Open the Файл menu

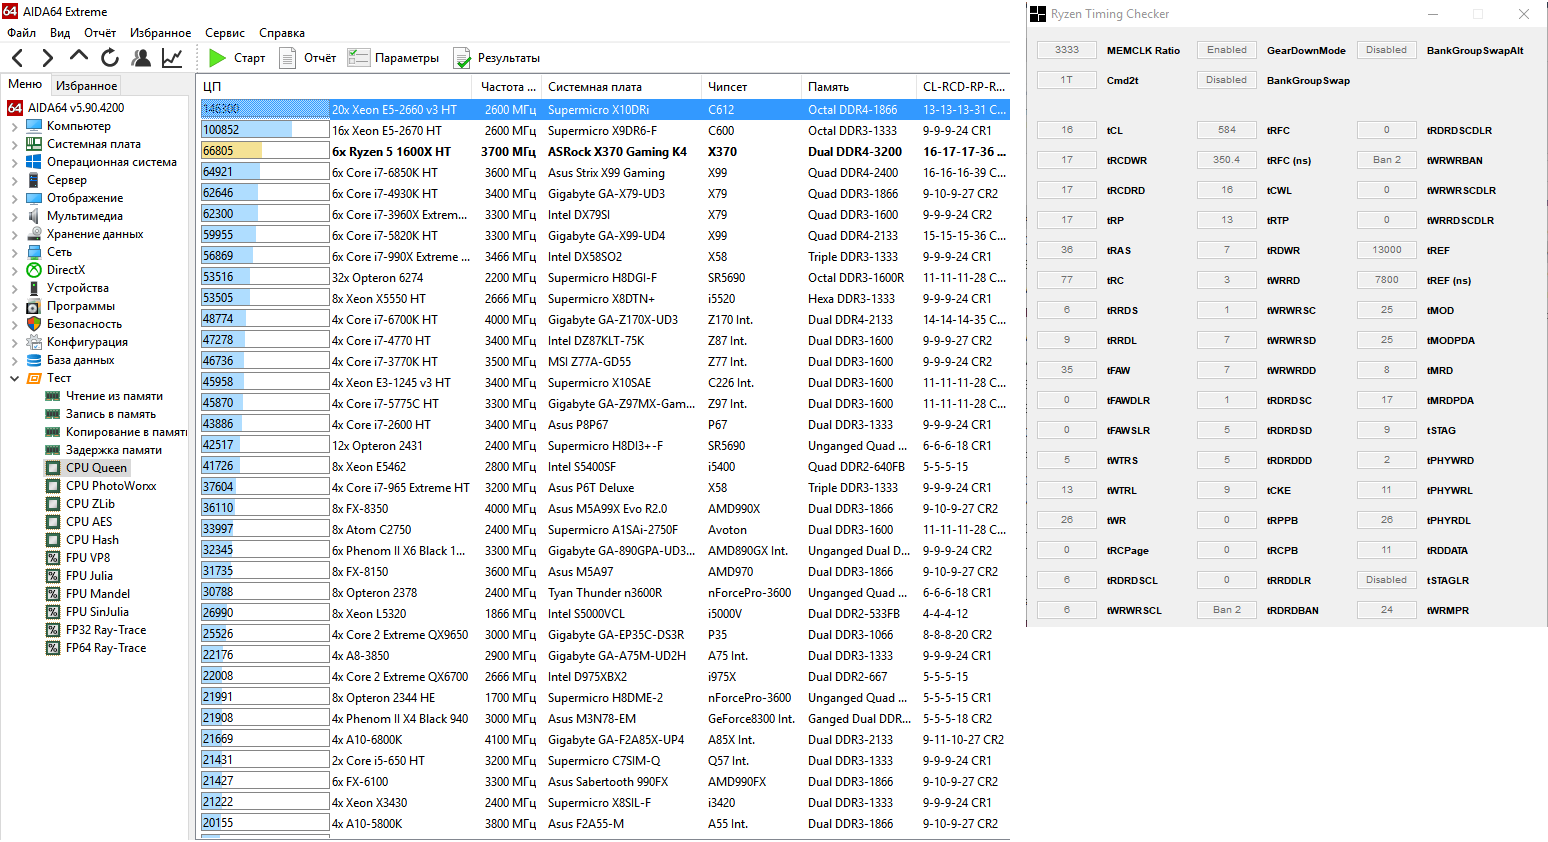(x=21, y=33)
